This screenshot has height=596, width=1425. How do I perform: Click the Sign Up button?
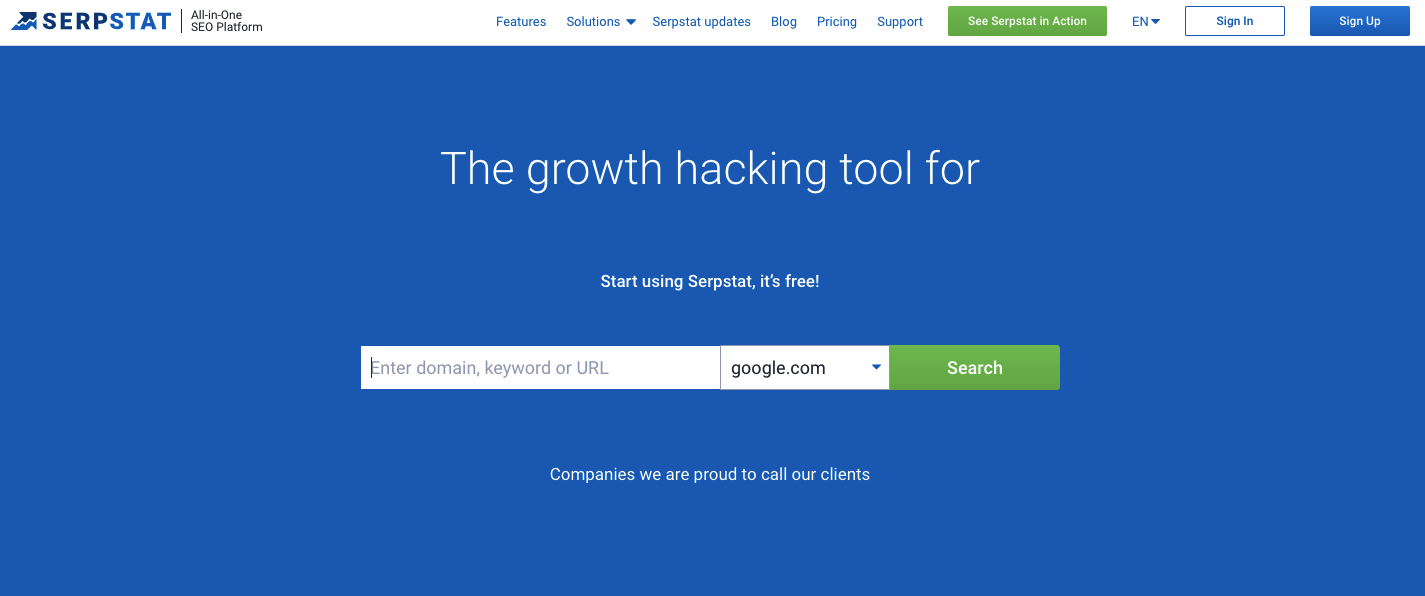pyautogui.click(x=1360, y=21)
